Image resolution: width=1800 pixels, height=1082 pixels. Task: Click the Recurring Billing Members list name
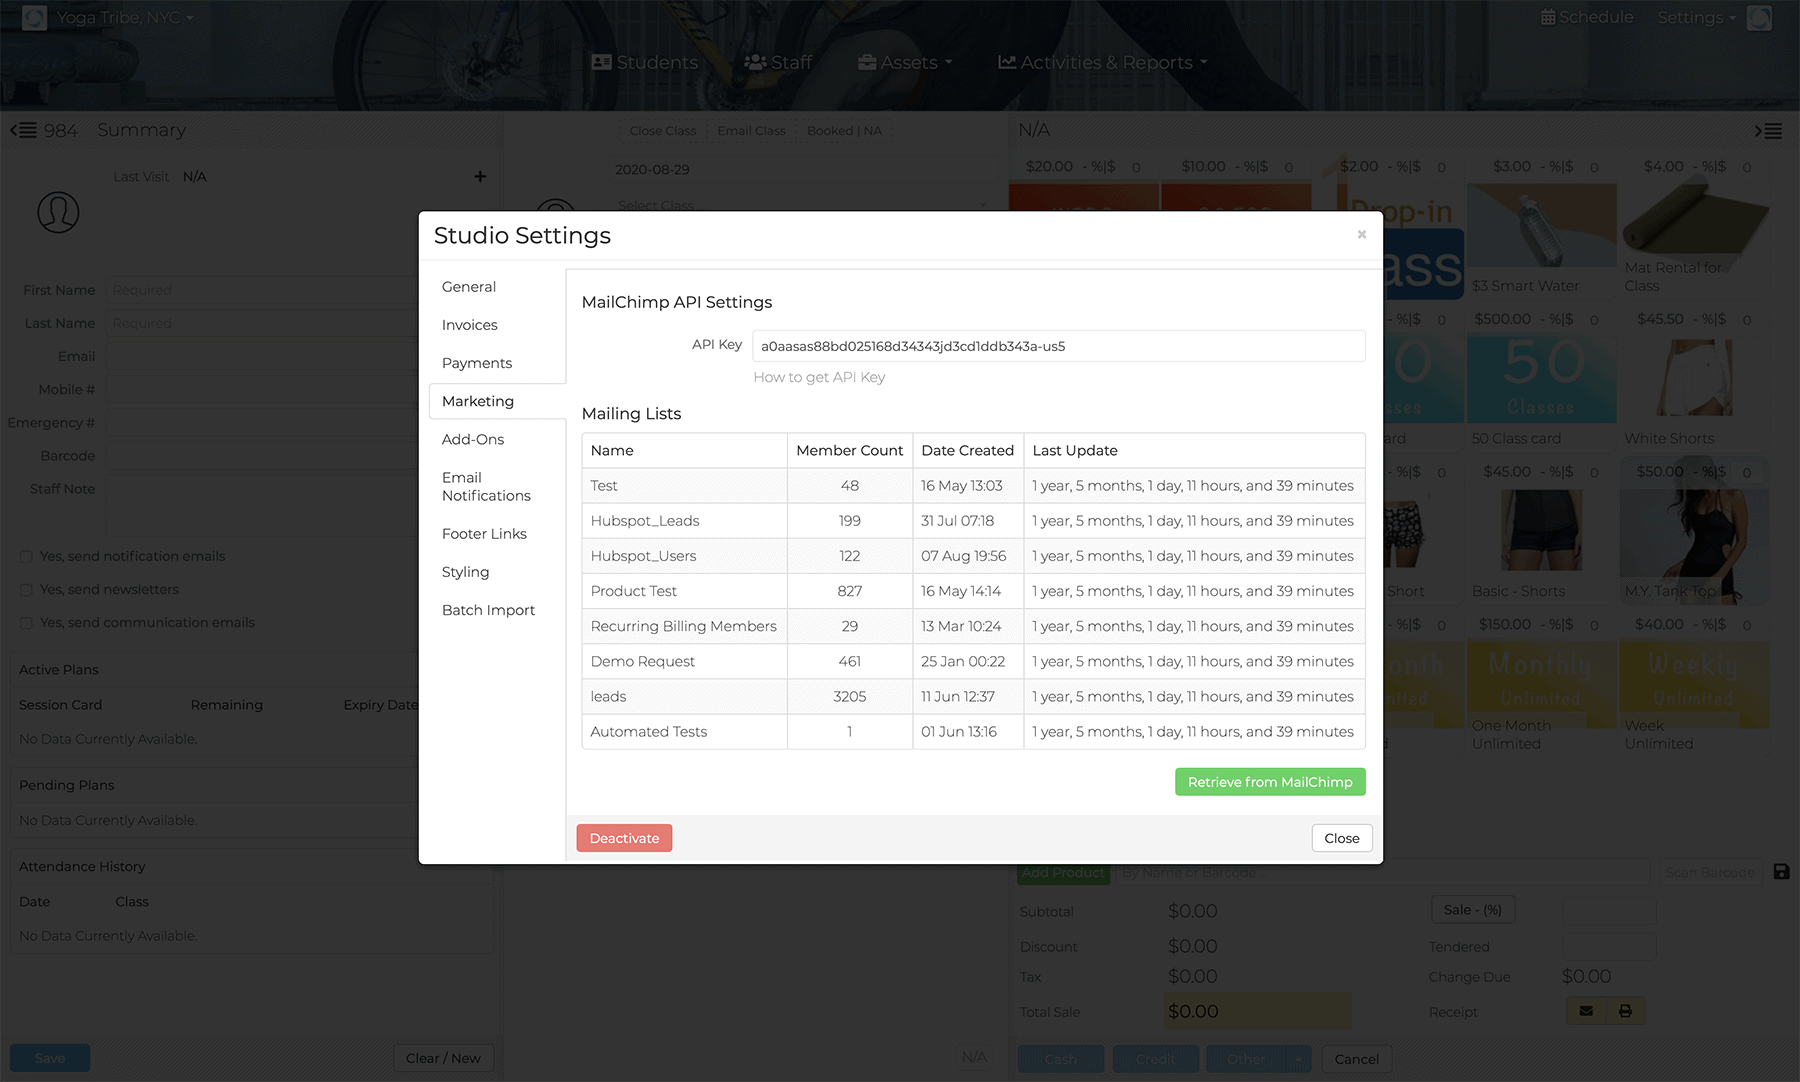point(684,626)
